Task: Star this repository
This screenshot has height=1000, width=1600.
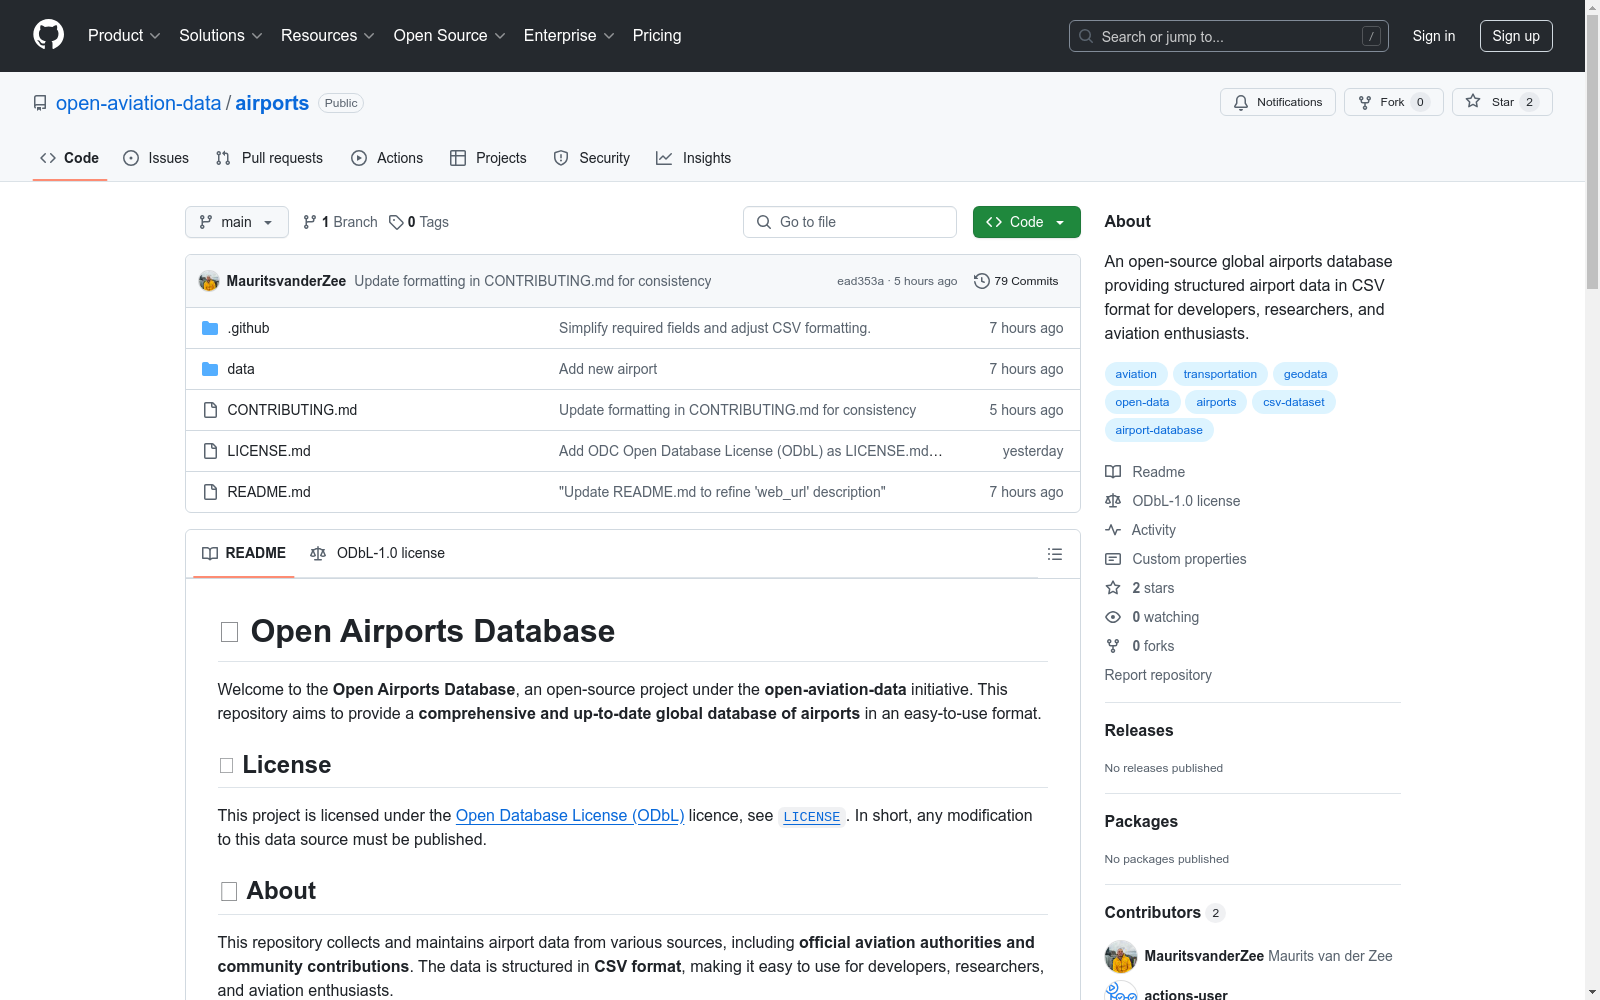Action: coord(1501,102)
